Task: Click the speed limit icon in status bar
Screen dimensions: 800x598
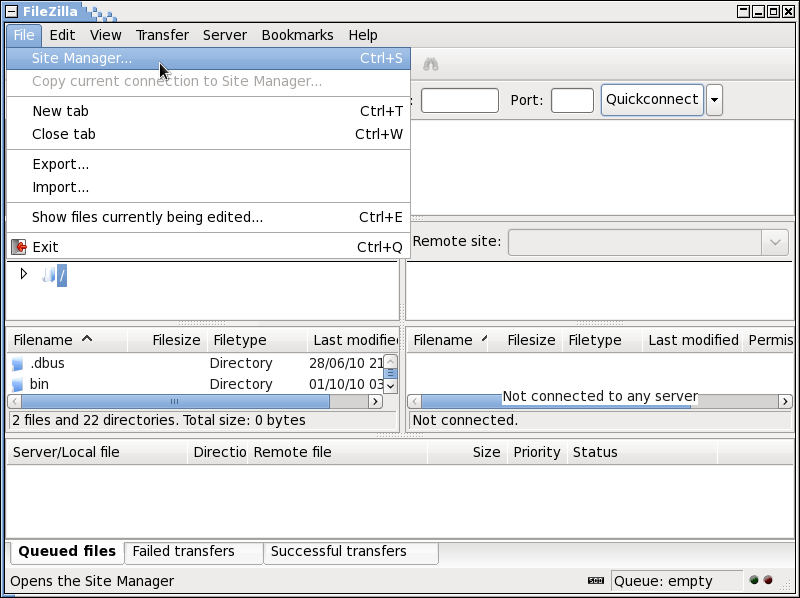Action: 596,581
